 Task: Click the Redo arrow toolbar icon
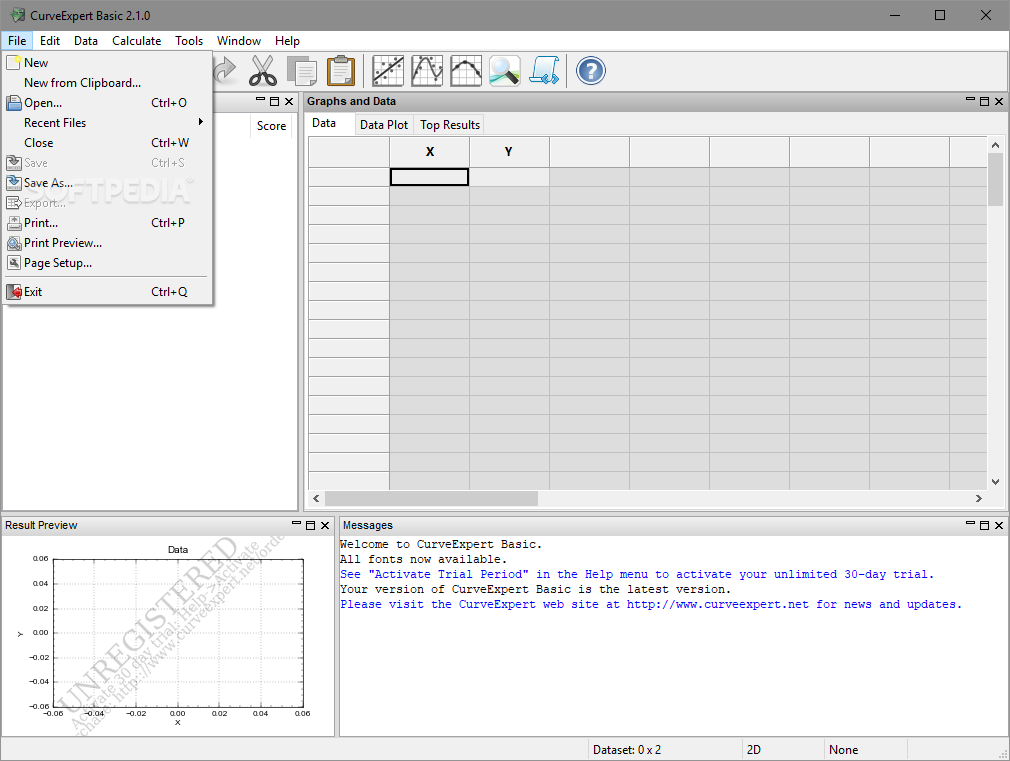point(225,70)
